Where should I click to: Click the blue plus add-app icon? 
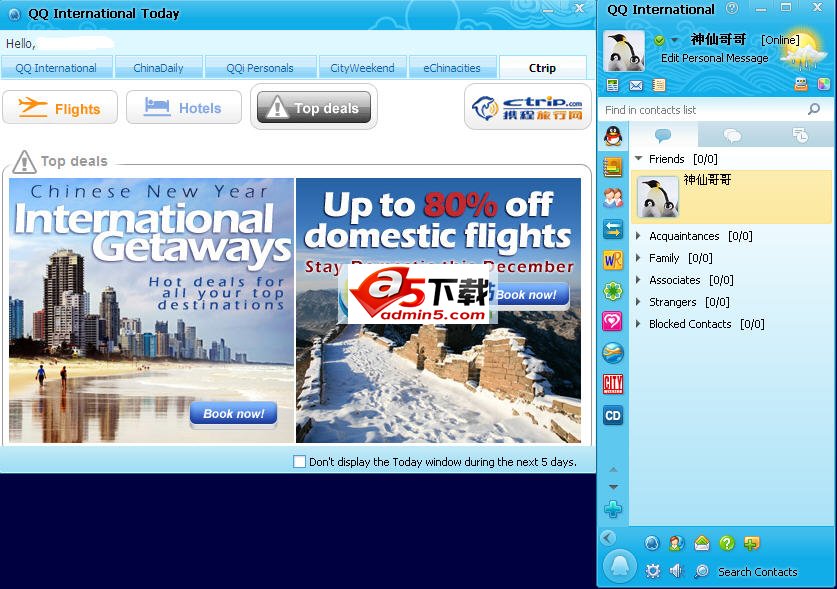pos(613,509)
